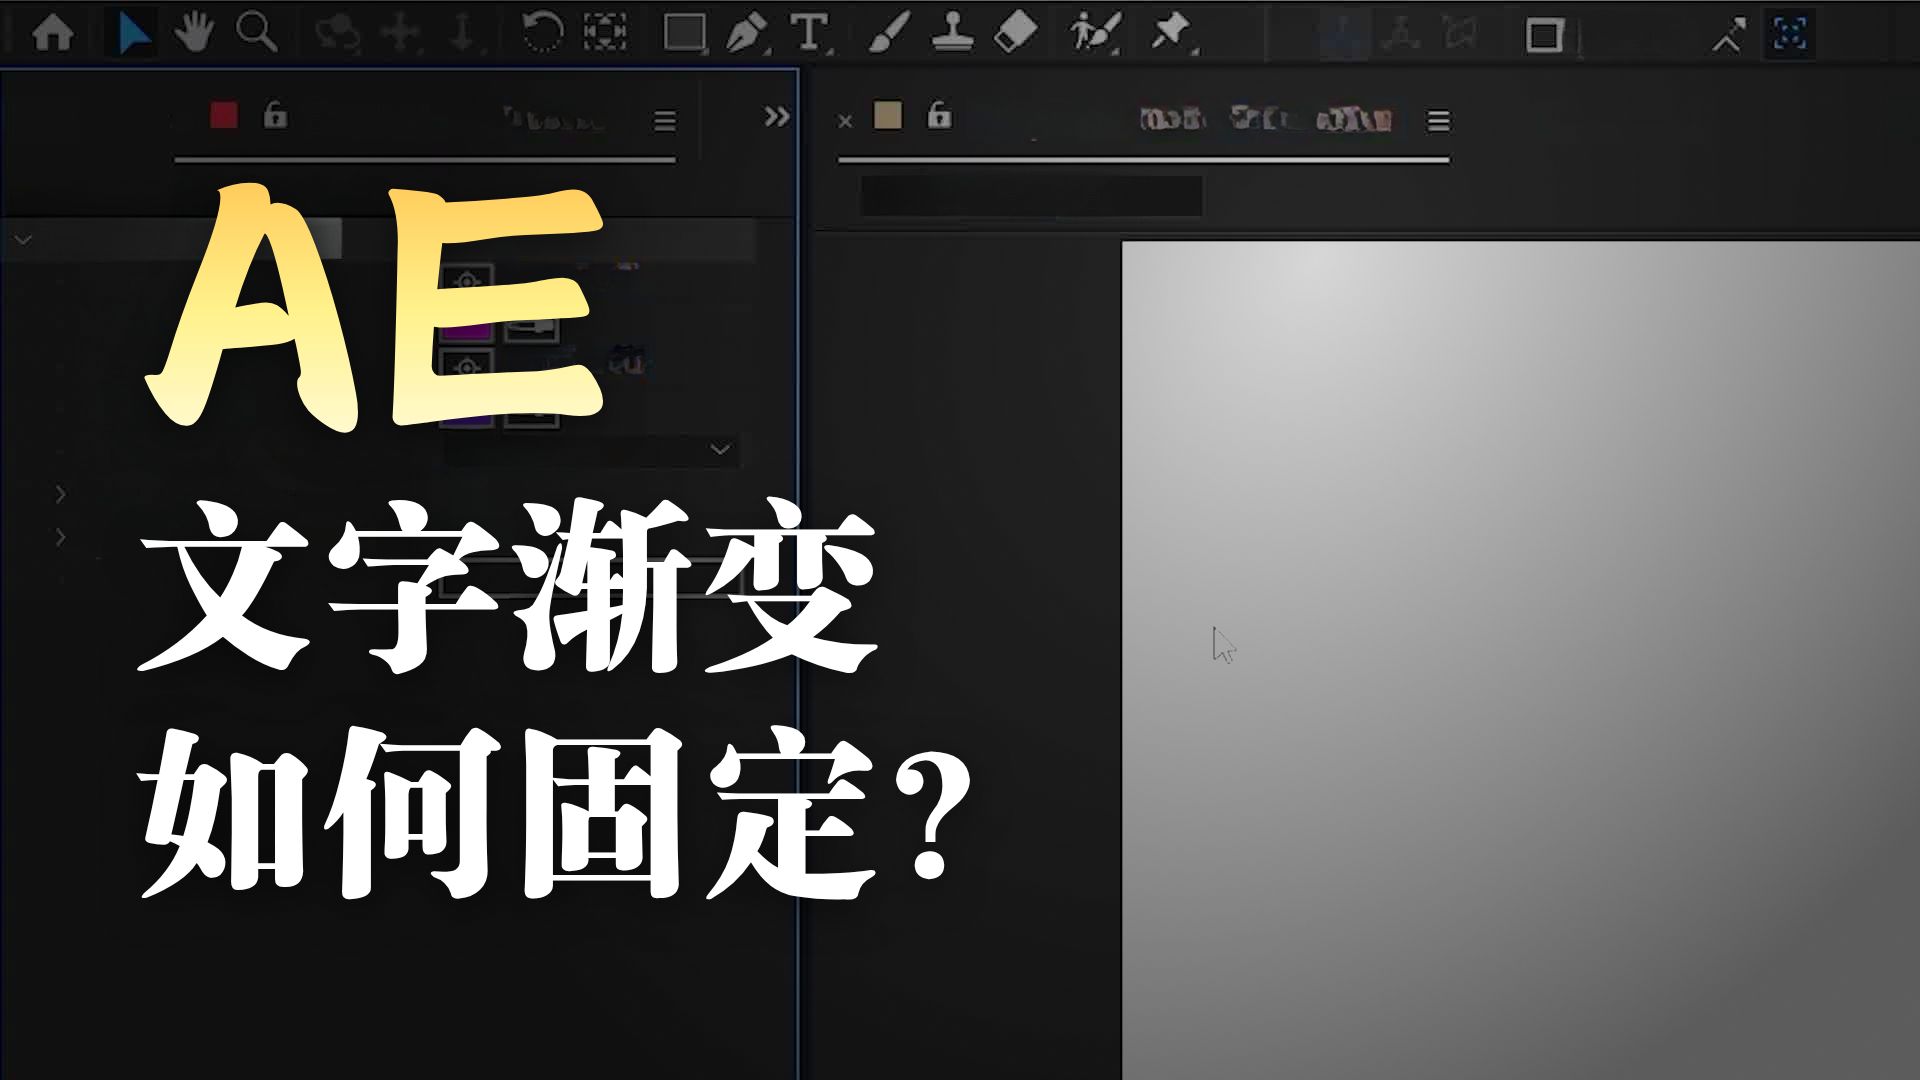
Task: Select the Rotation tool
Action: tap(542, 33)
